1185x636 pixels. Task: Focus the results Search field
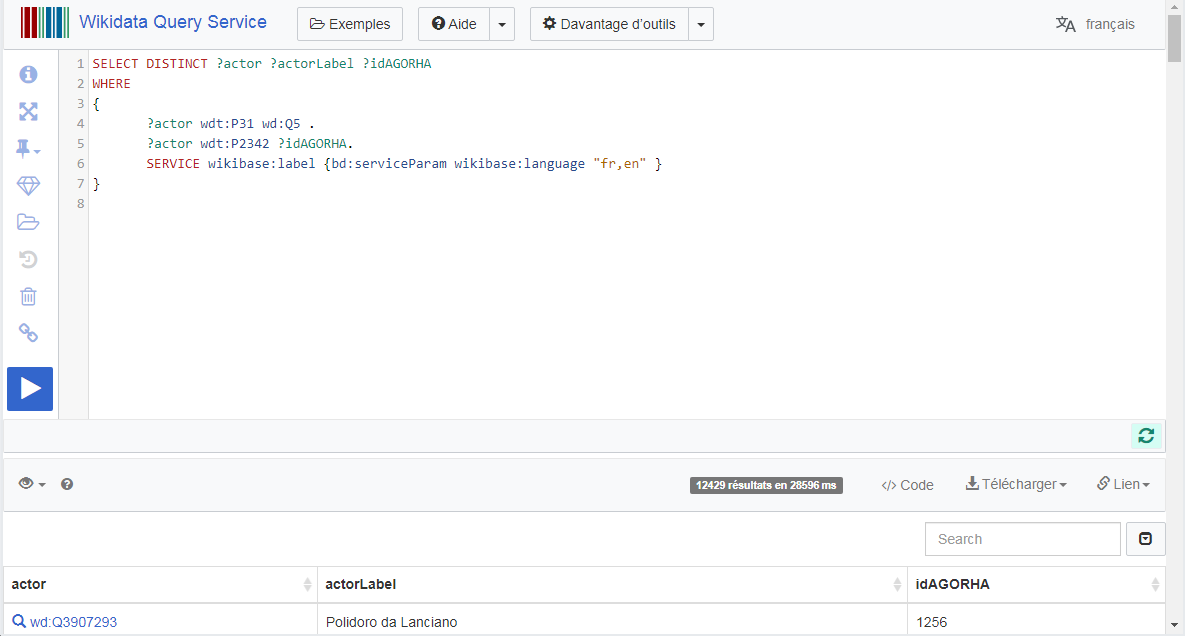pyautogui.click(x=1023, y=539)
